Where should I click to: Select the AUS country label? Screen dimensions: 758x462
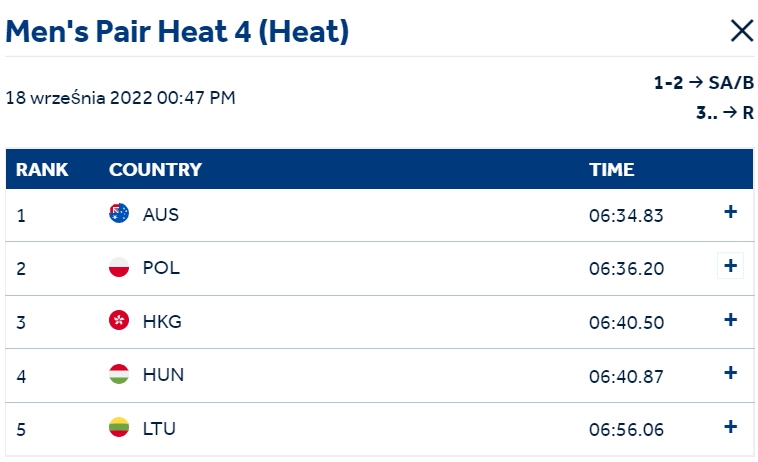coord(160,215)
